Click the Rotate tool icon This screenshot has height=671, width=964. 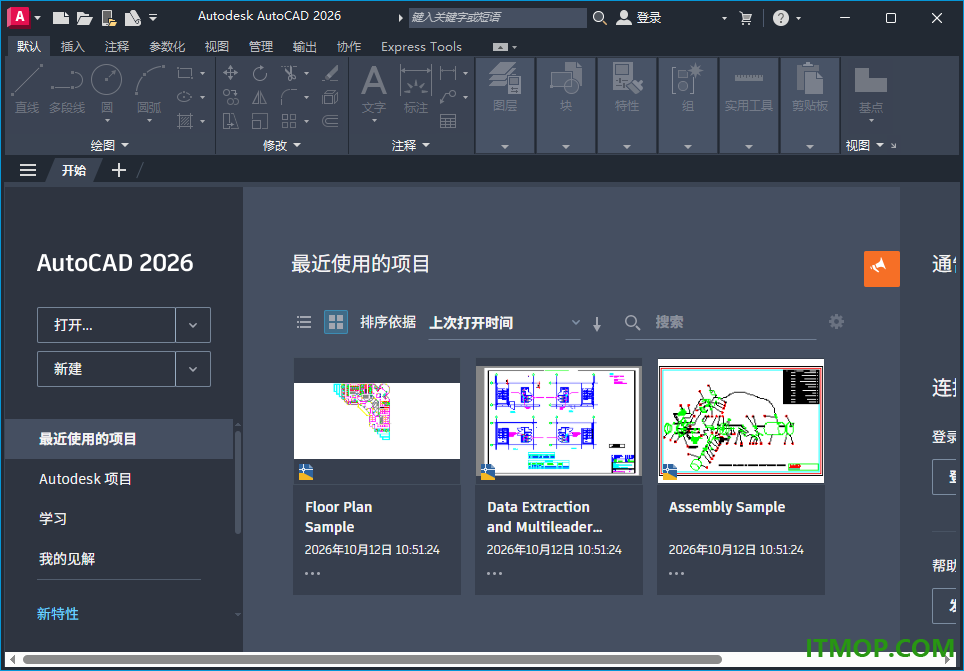tap(260, 73)
